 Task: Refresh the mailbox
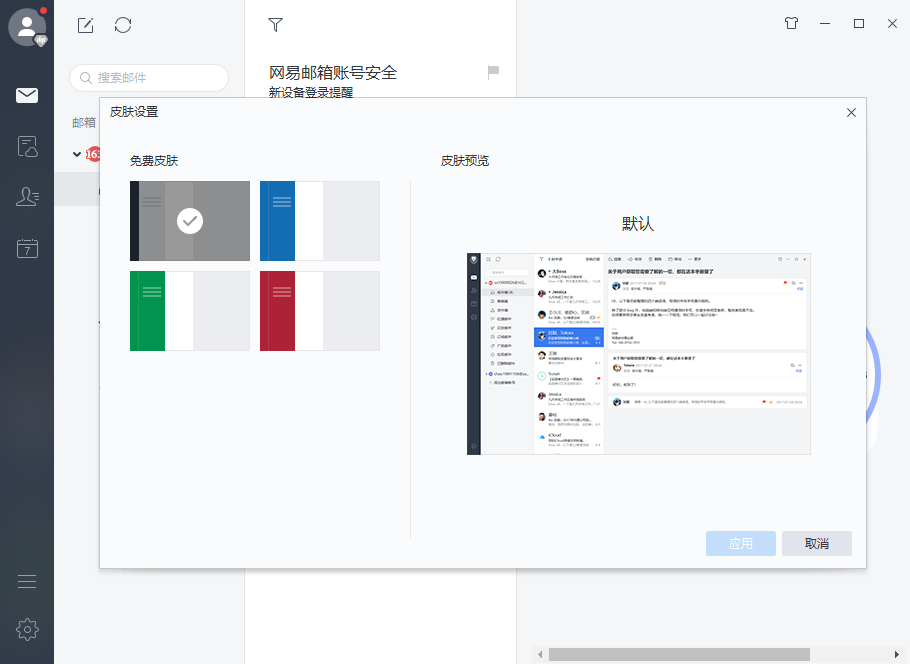(123, 26)
